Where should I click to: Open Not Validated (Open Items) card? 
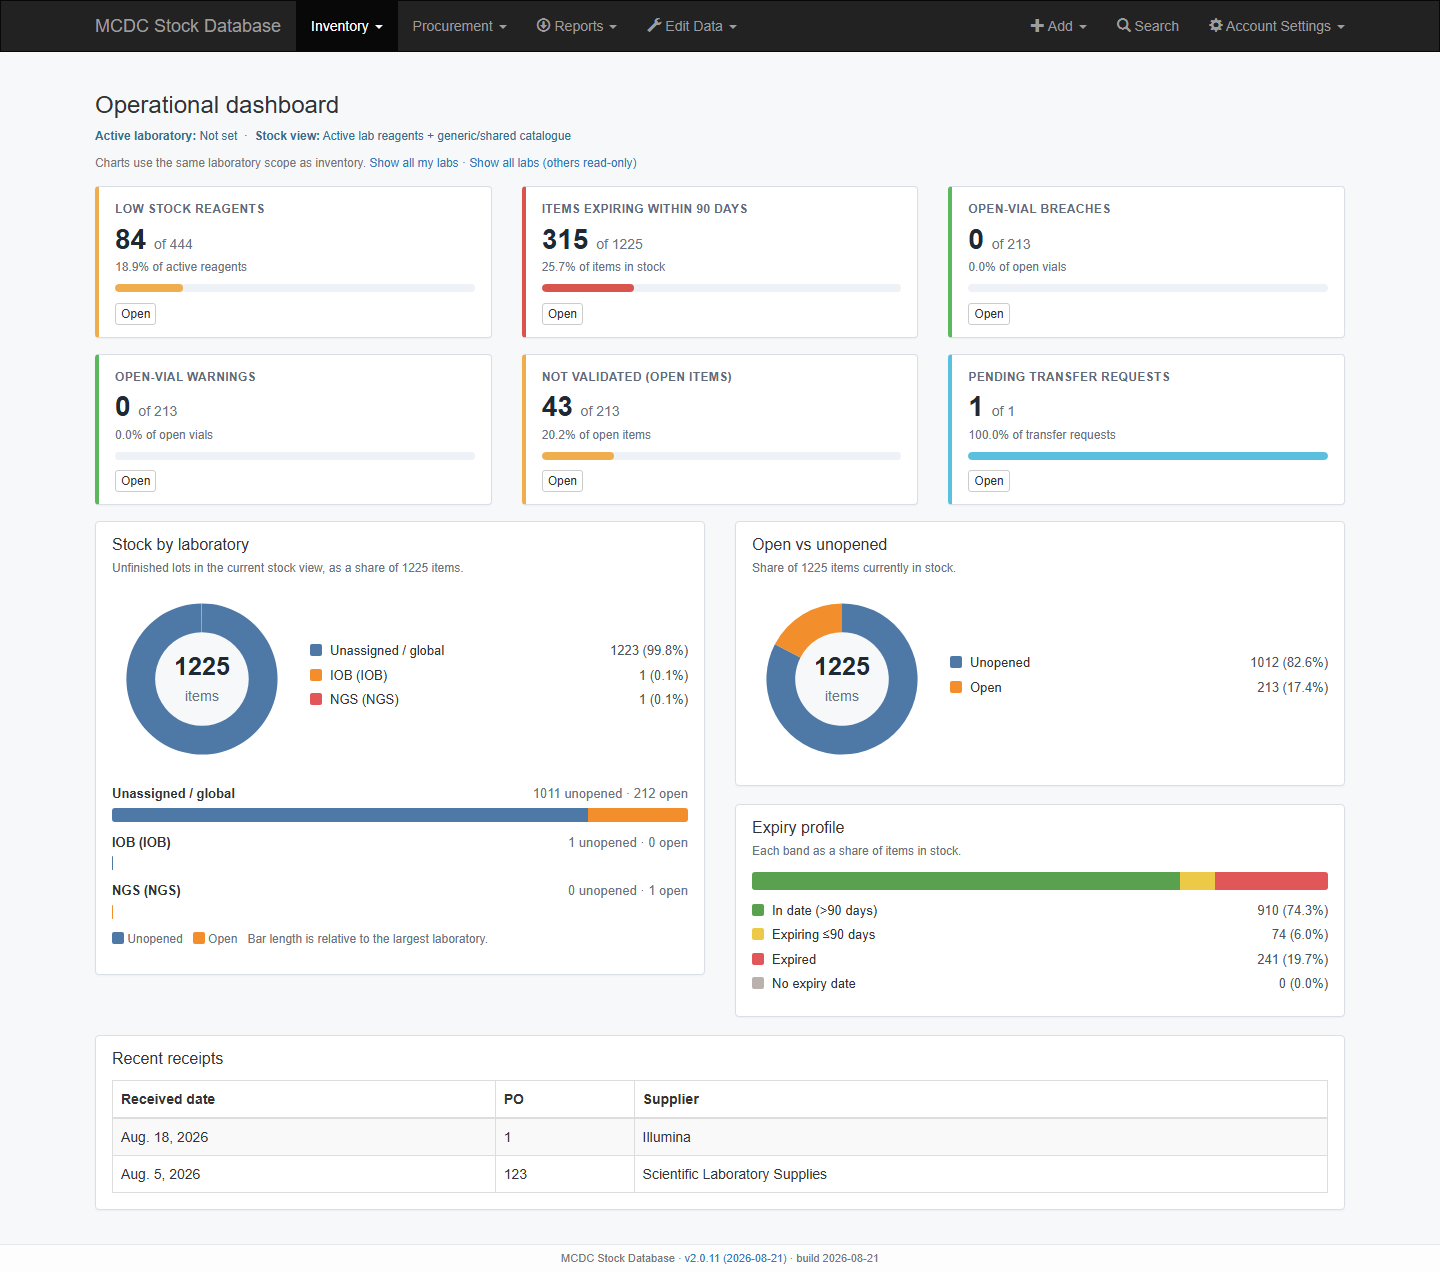(x=563, y=481)
